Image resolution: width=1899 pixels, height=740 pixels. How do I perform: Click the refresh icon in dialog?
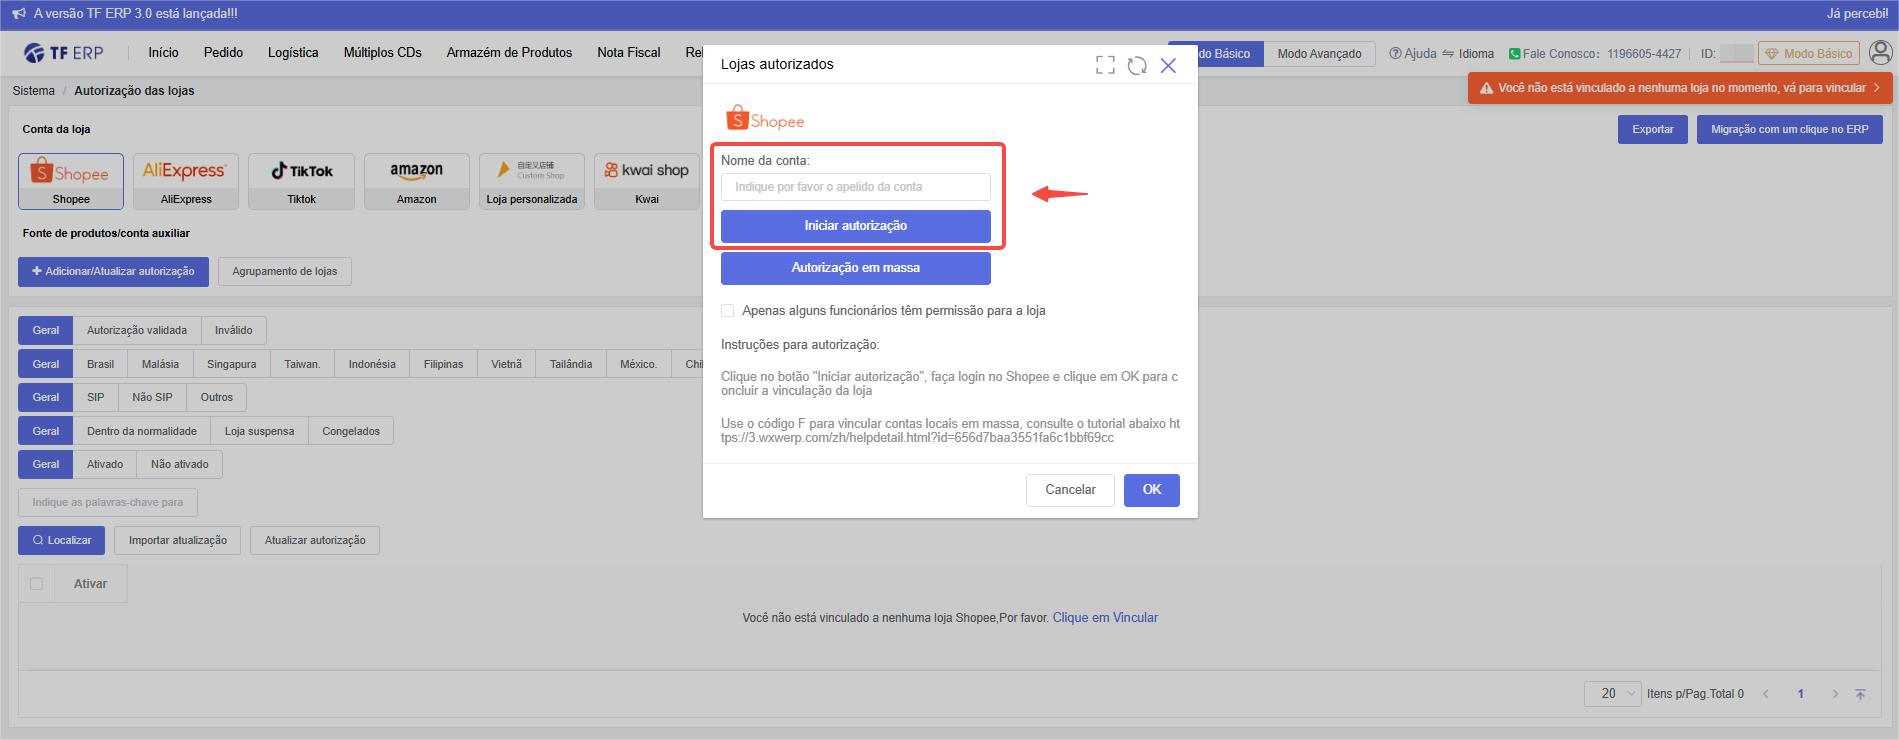pos(1137,65)
